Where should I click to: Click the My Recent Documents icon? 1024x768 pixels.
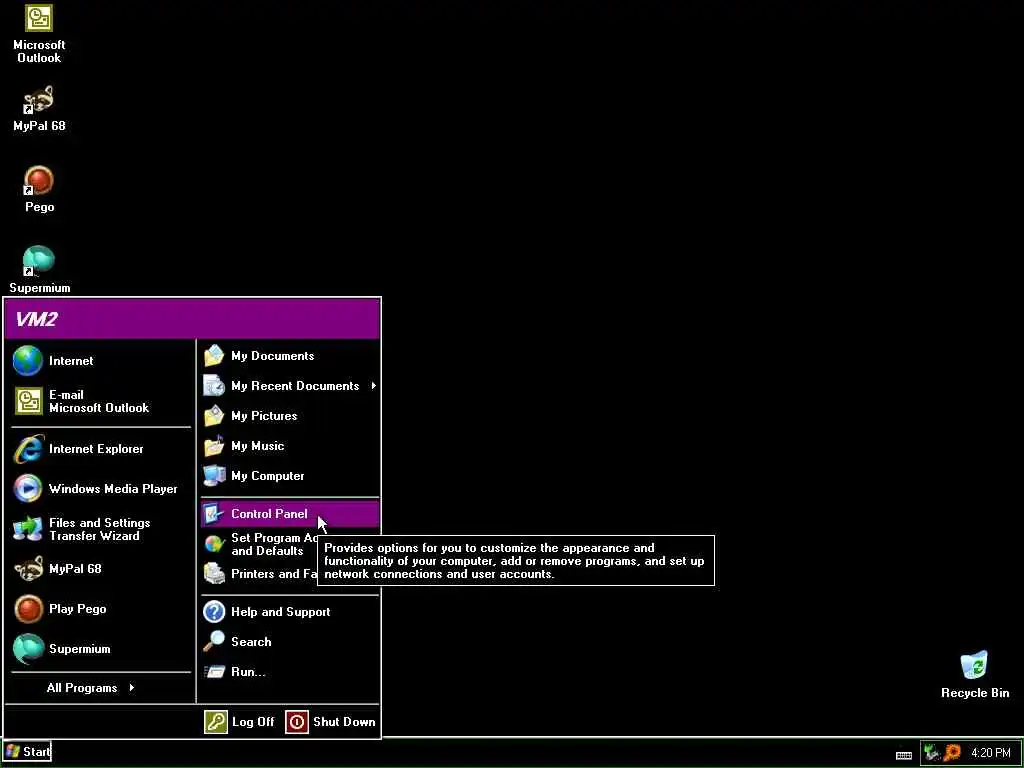tap(214, 386)
